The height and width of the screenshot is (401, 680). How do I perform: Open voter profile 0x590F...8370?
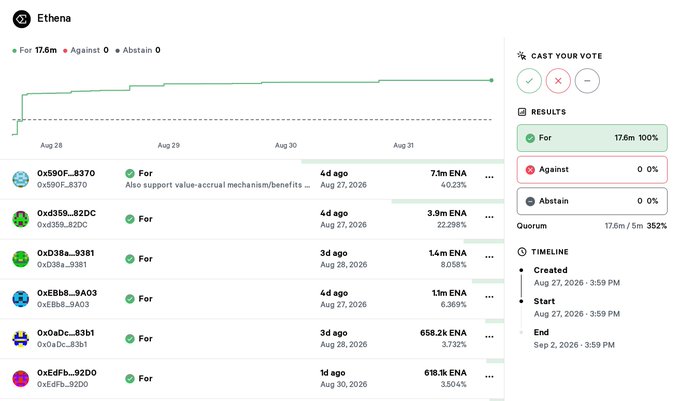click(66, 173)
